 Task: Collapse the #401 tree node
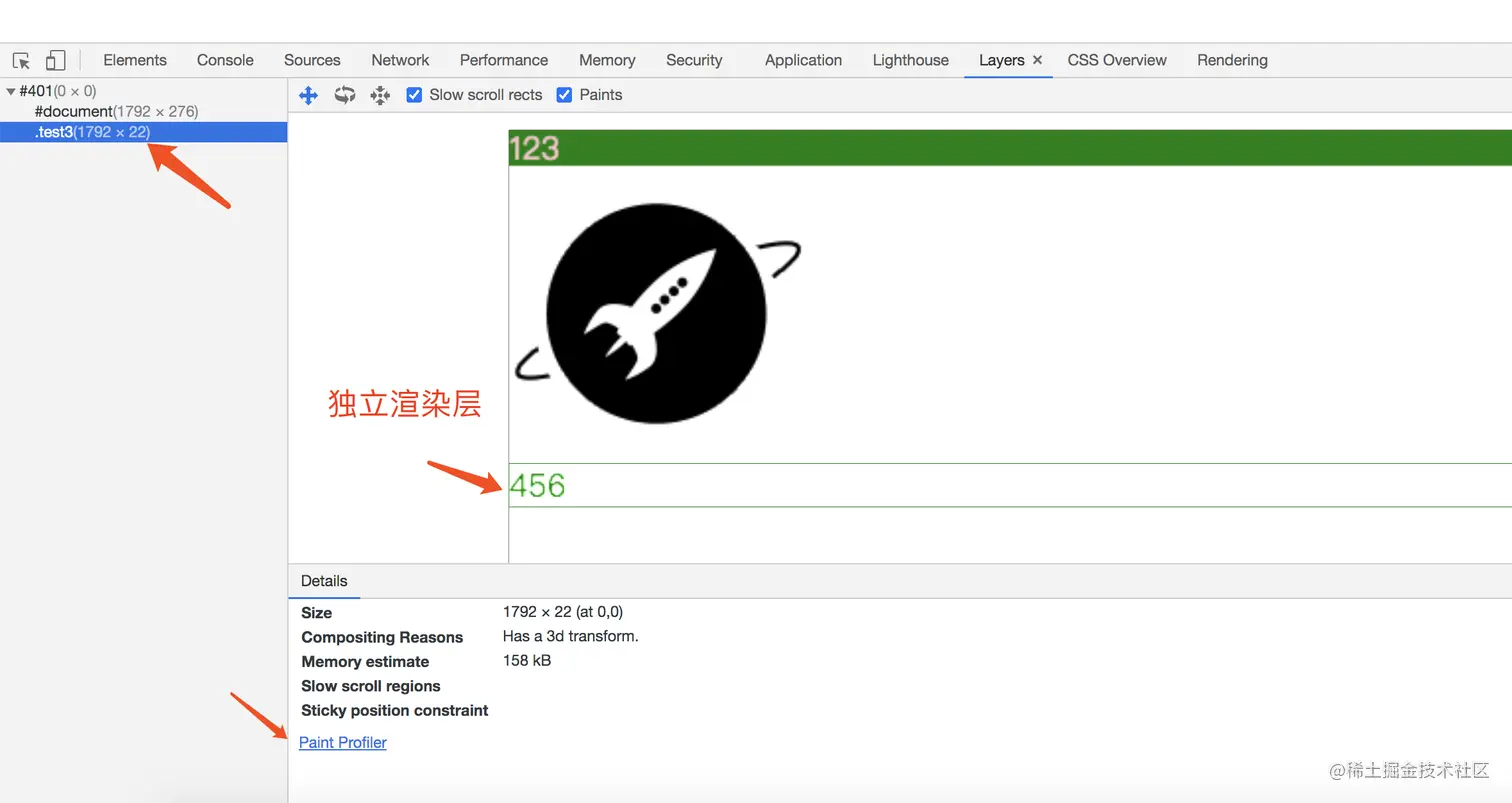(10, 91)
